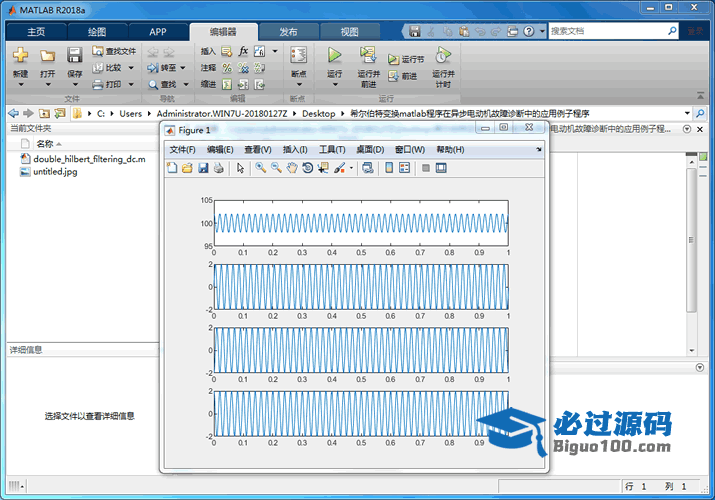Click the 前进 (Advance) button
Viewport: 715px width, 500px height.
[x=403, y=76]
